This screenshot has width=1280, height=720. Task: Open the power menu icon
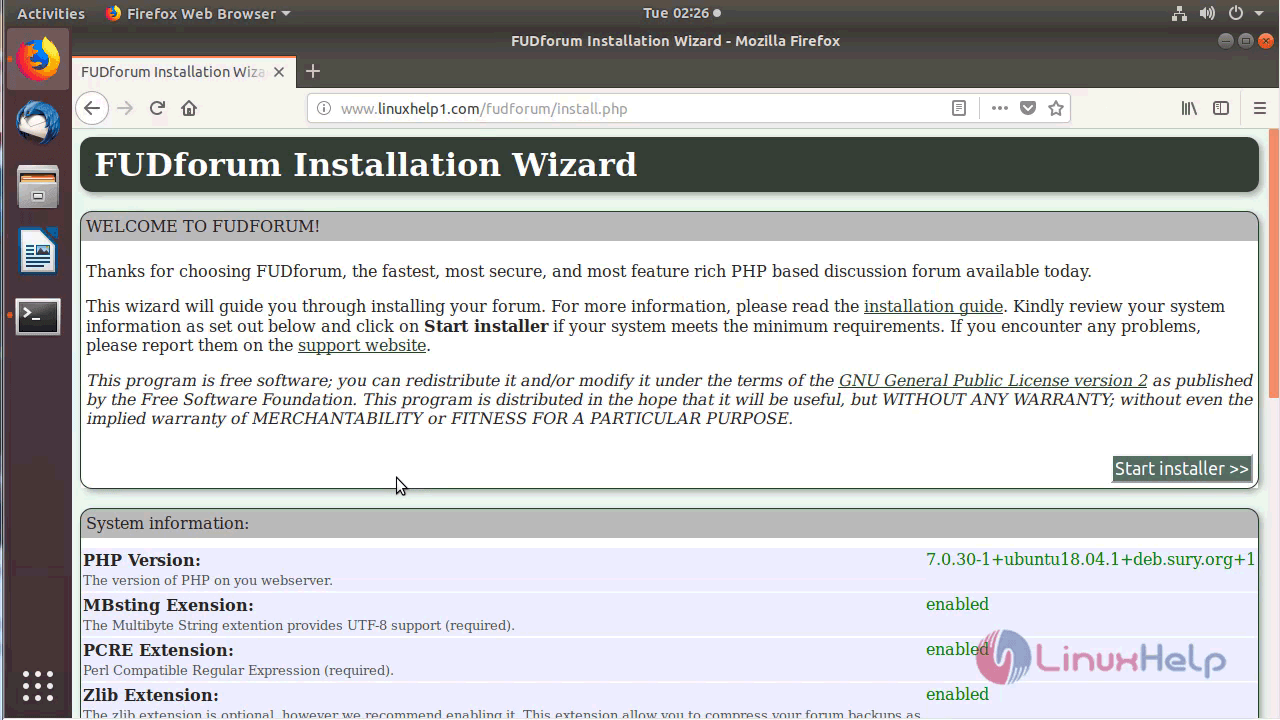(1236, 13)
